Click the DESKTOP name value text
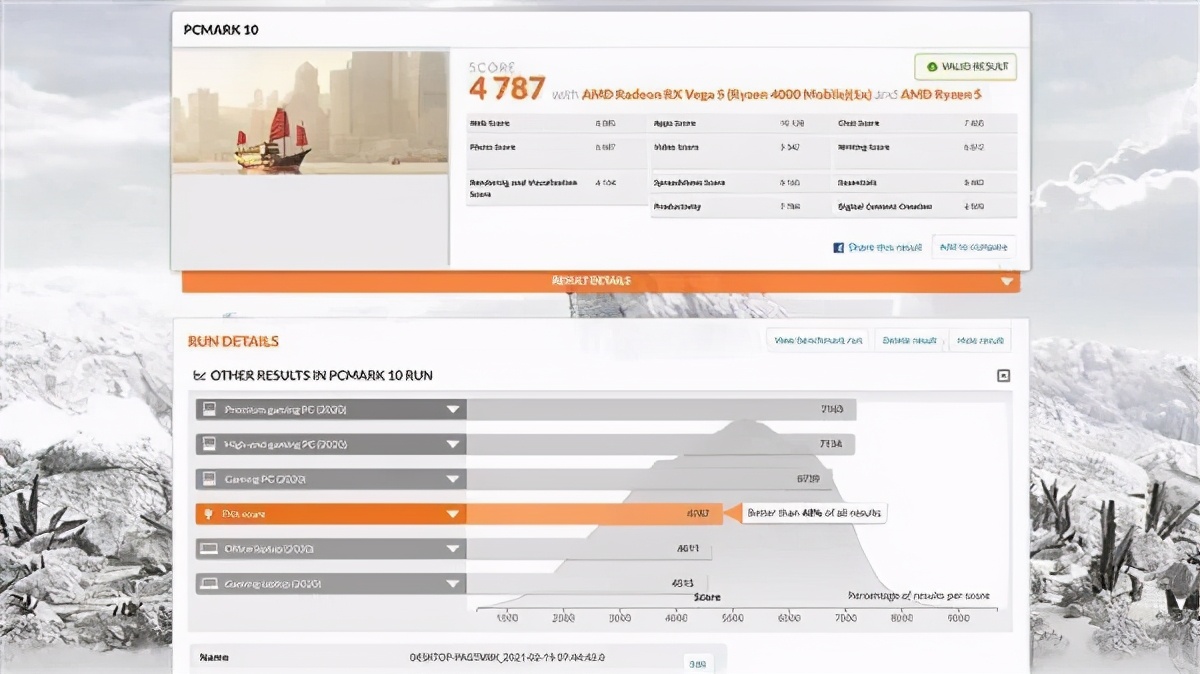The height and width of the screenshot is (674, 1200). (508, 658)
